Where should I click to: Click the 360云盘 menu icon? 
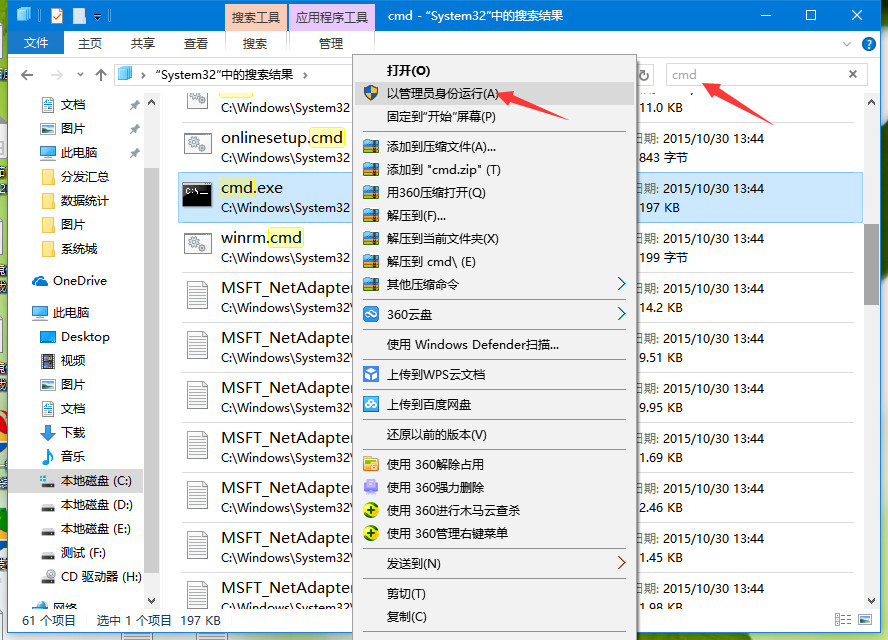(371, 314)
